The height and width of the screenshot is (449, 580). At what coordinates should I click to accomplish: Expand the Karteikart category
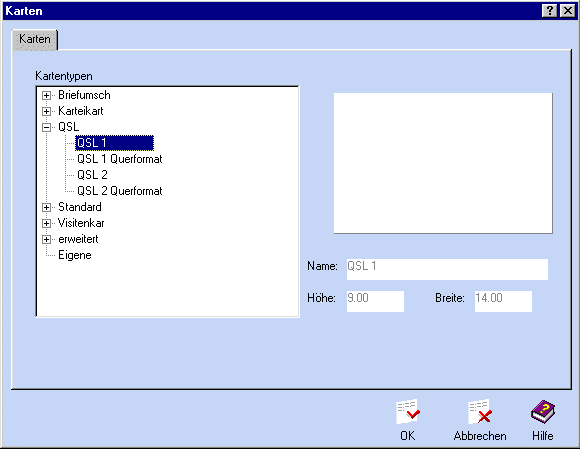coord(46,111)
